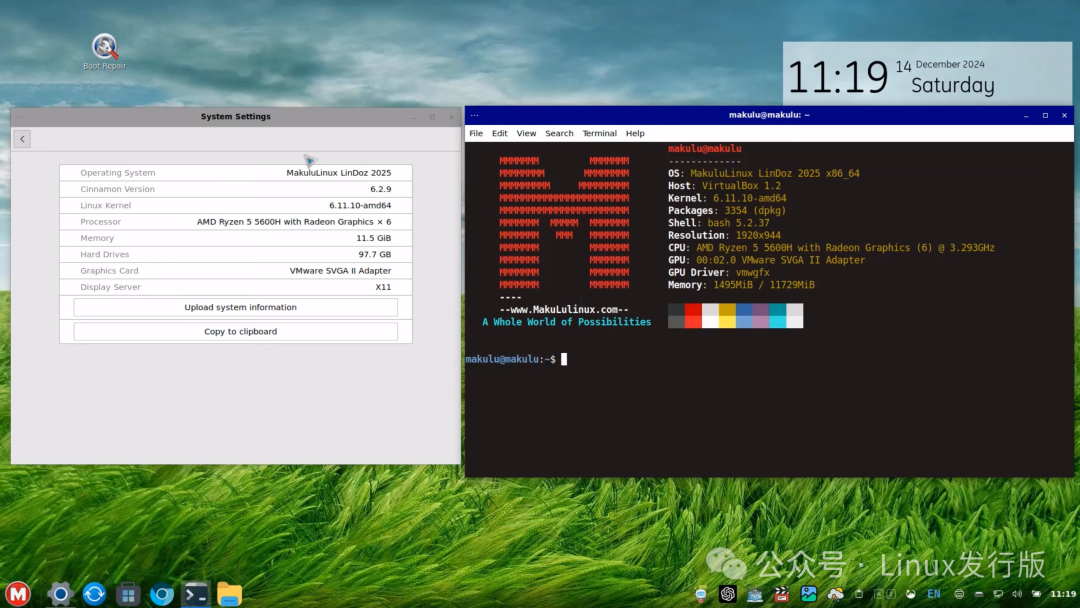The height and width of the screenshot is (608, 1080).
Task: Click the terminal icon in taskbar
Action: [196, 595]
